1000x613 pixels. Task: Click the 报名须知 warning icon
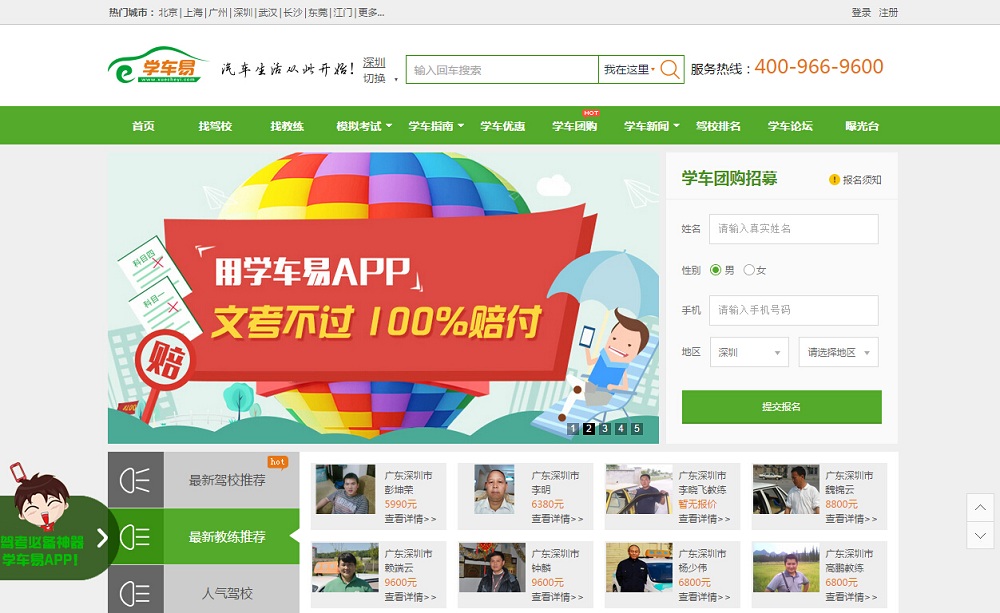[834, 180]
